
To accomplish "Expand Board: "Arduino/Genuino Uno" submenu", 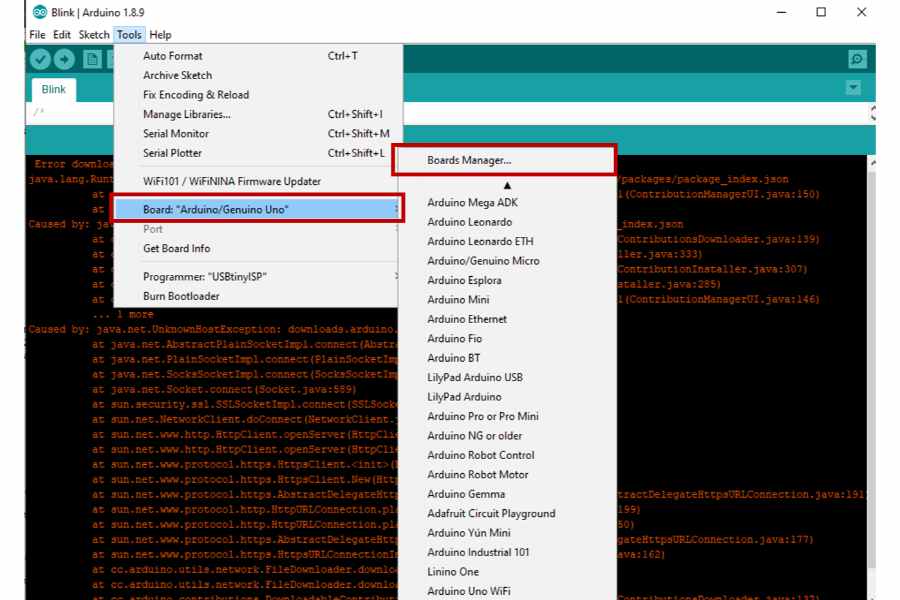I will 256,210.
